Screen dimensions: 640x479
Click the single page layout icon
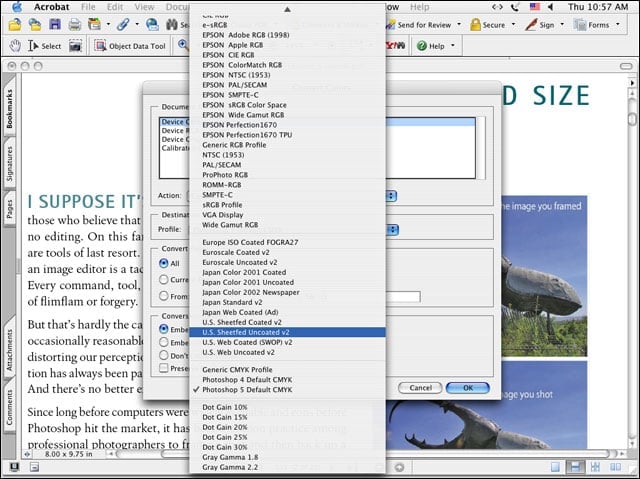[555, 467]
